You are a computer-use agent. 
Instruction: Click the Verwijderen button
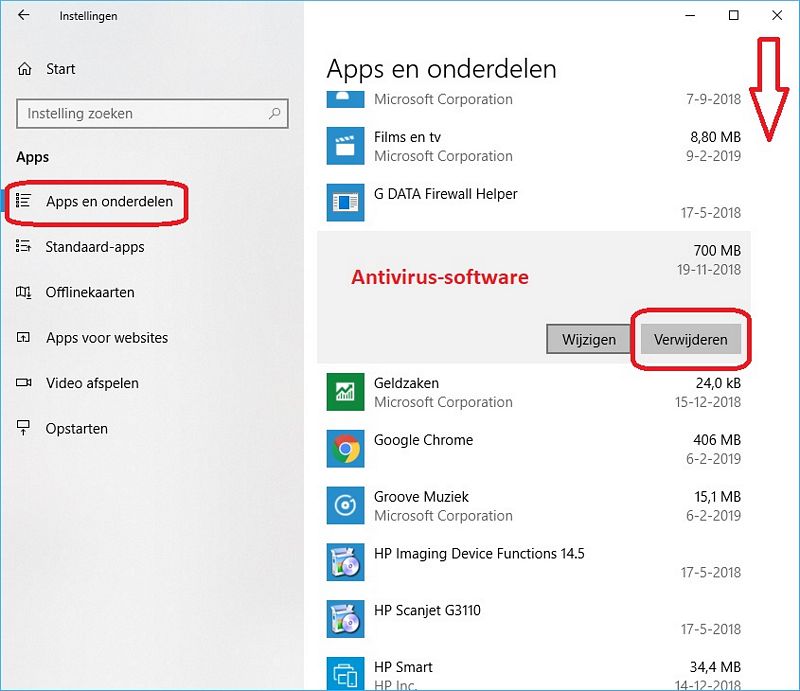pos(691,339)
